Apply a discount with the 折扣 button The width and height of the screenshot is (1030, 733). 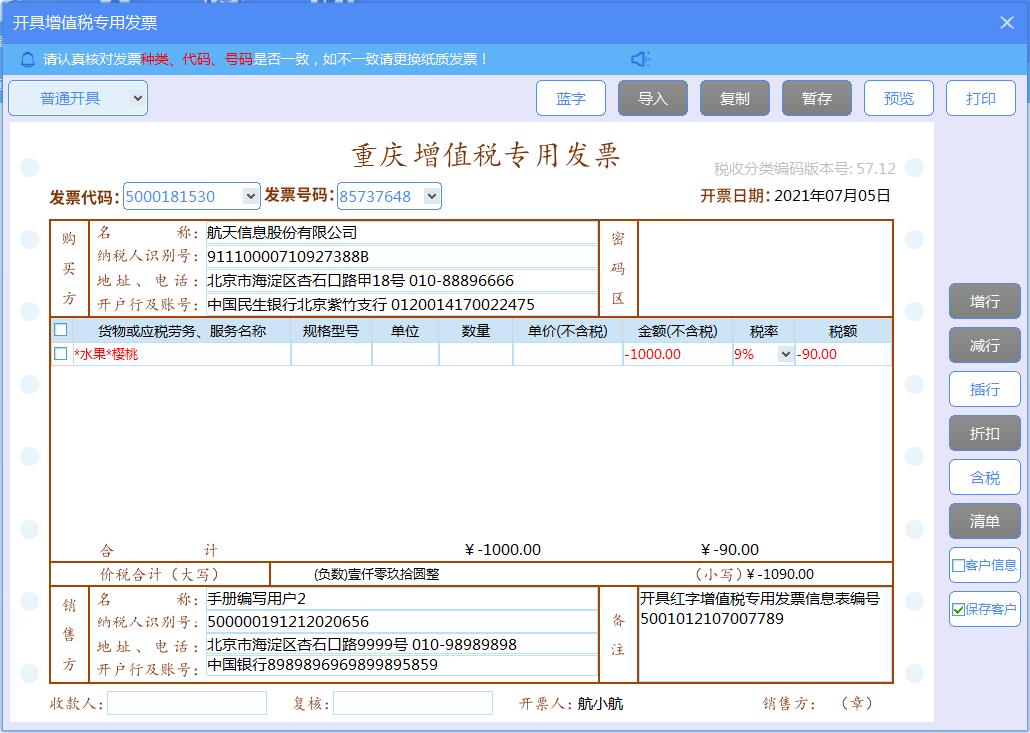(x=984, y=433)
